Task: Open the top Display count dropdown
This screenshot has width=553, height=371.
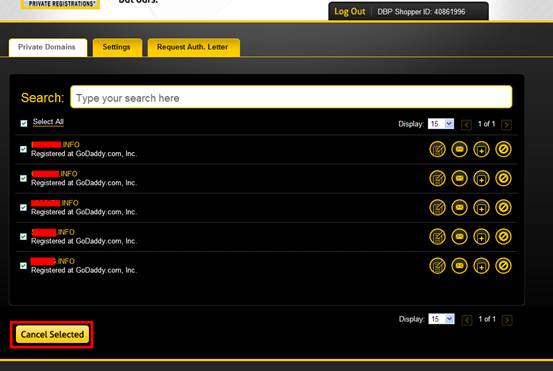Action: coord(440,124)
